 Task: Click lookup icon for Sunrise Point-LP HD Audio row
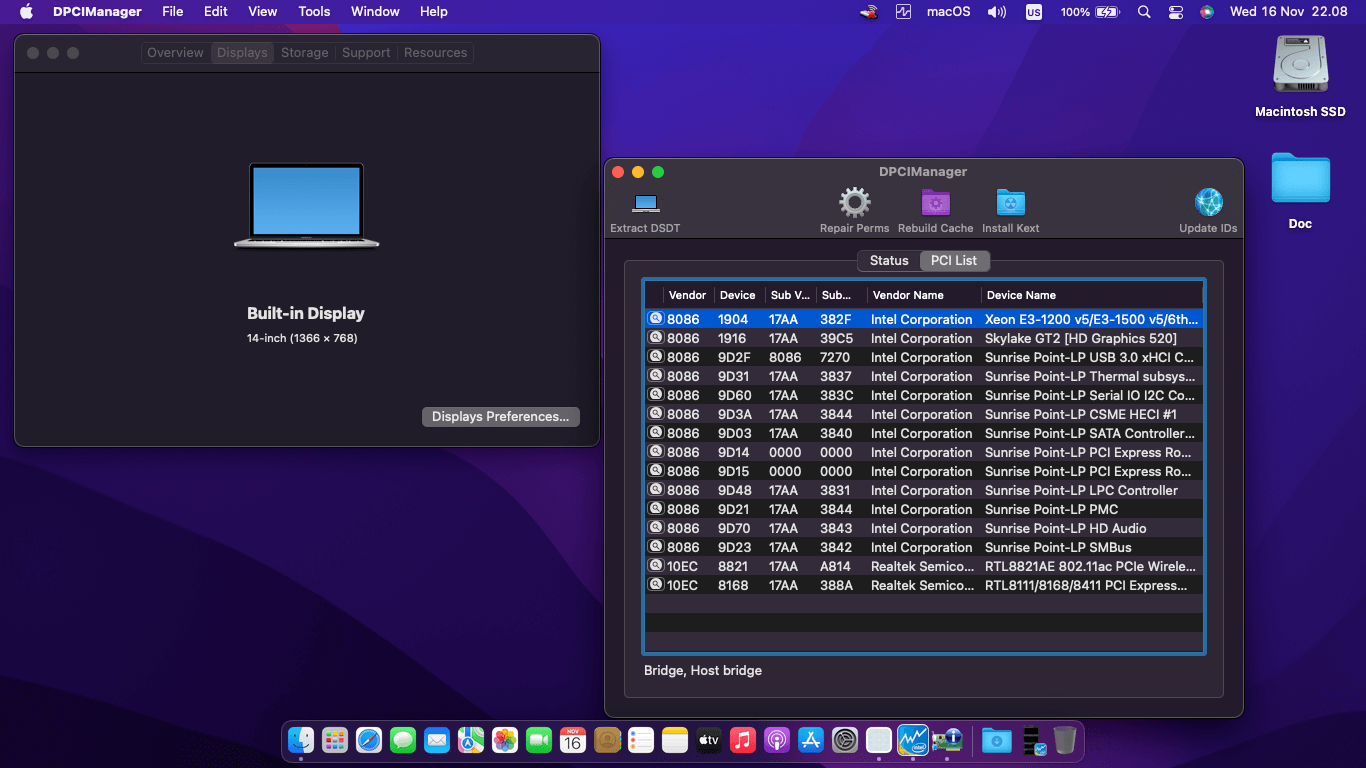click(x=655, y=528)
